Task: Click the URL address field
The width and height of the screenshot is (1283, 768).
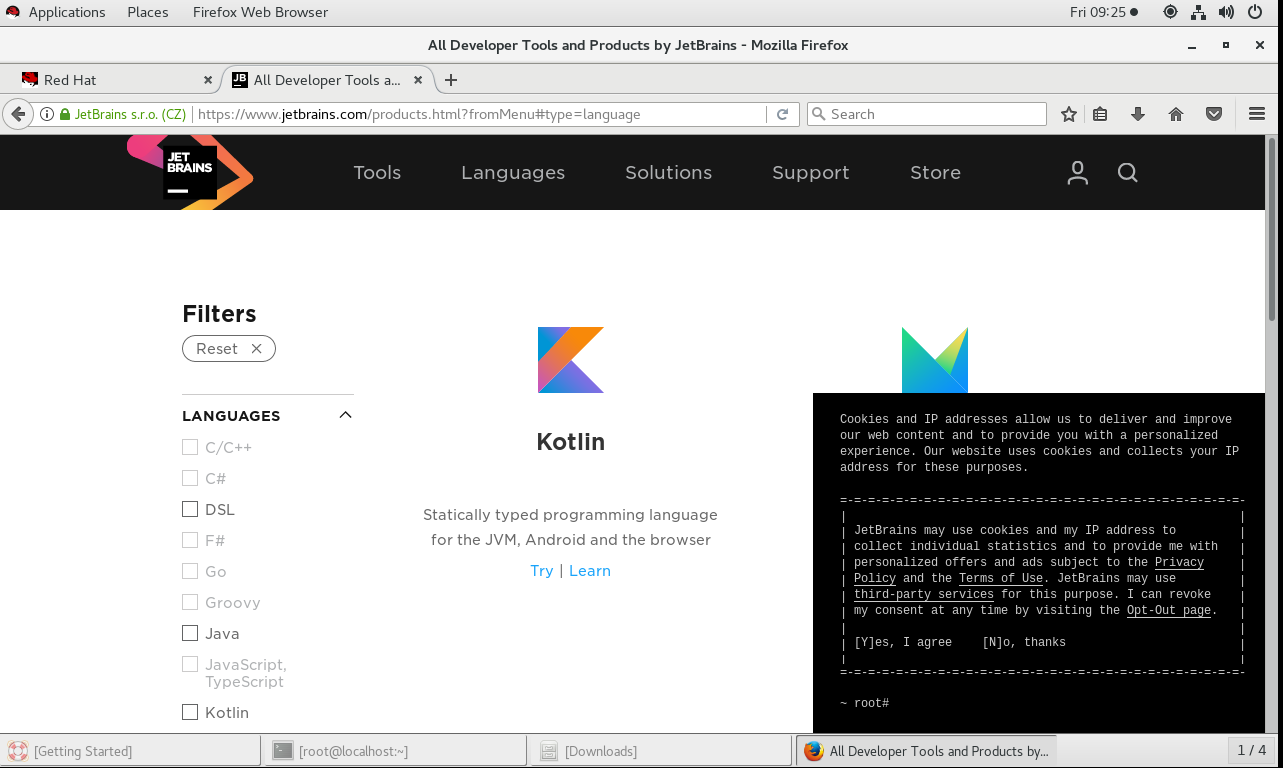Action: pyautogui.click(x=480, y=114)
